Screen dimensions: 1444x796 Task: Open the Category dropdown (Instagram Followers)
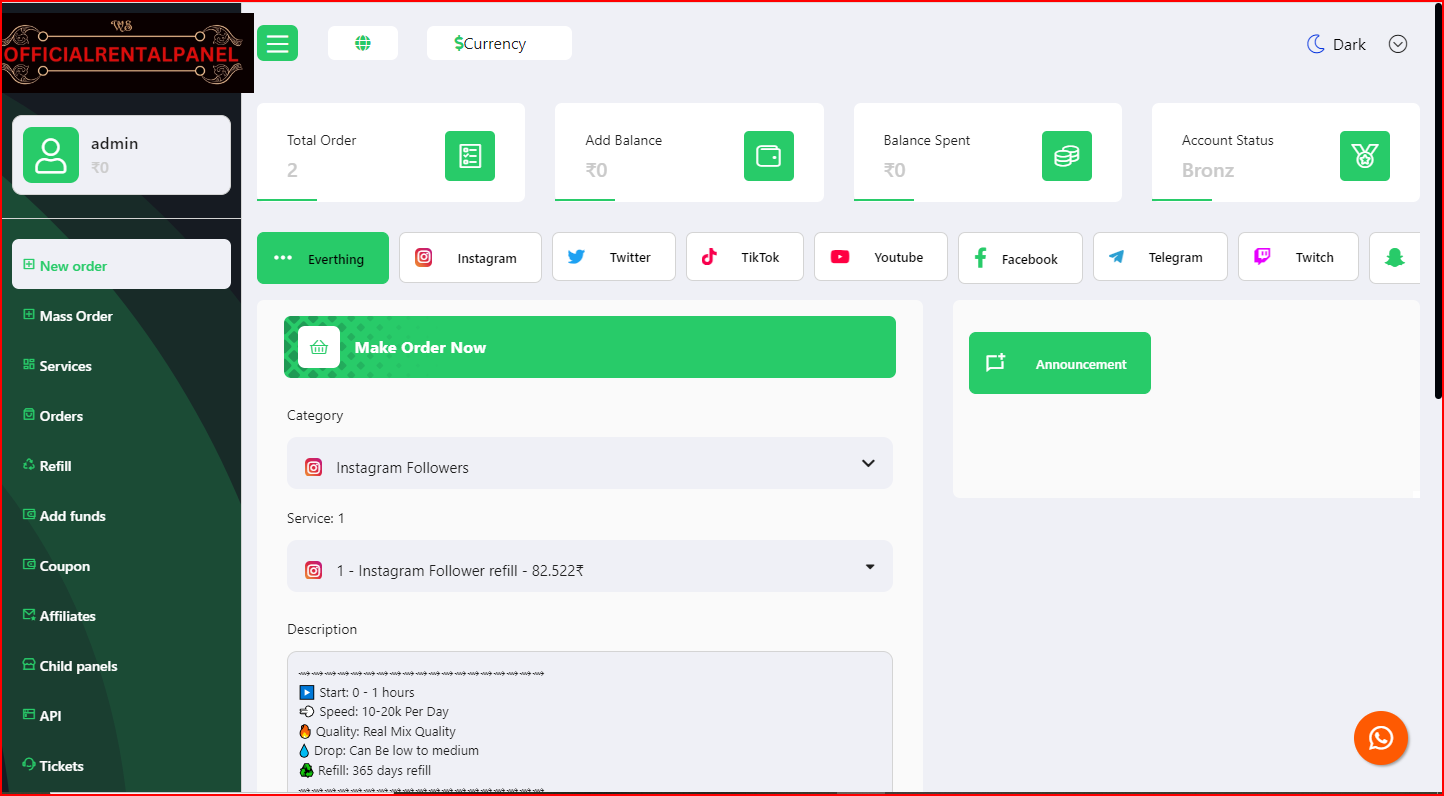[589, 464]
